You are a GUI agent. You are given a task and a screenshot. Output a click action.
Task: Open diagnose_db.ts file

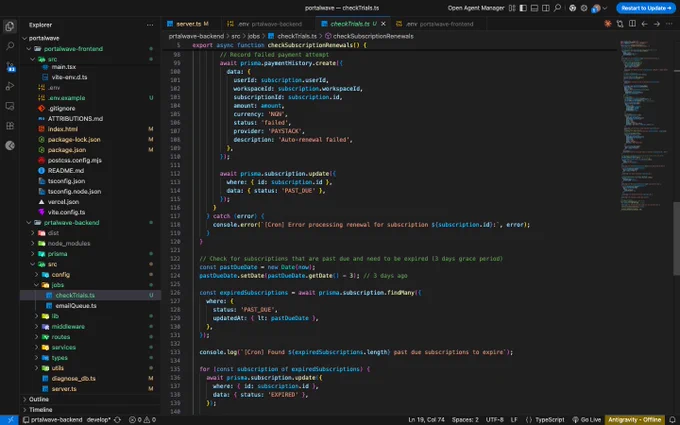pyautogui.click(x=73, y=379)
